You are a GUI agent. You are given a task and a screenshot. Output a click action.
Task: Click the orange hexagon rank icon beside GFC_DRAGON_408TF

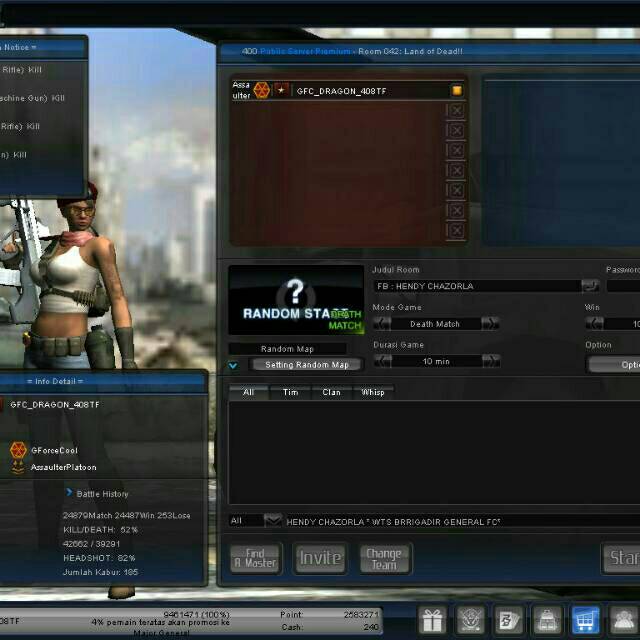pos(262,91)
